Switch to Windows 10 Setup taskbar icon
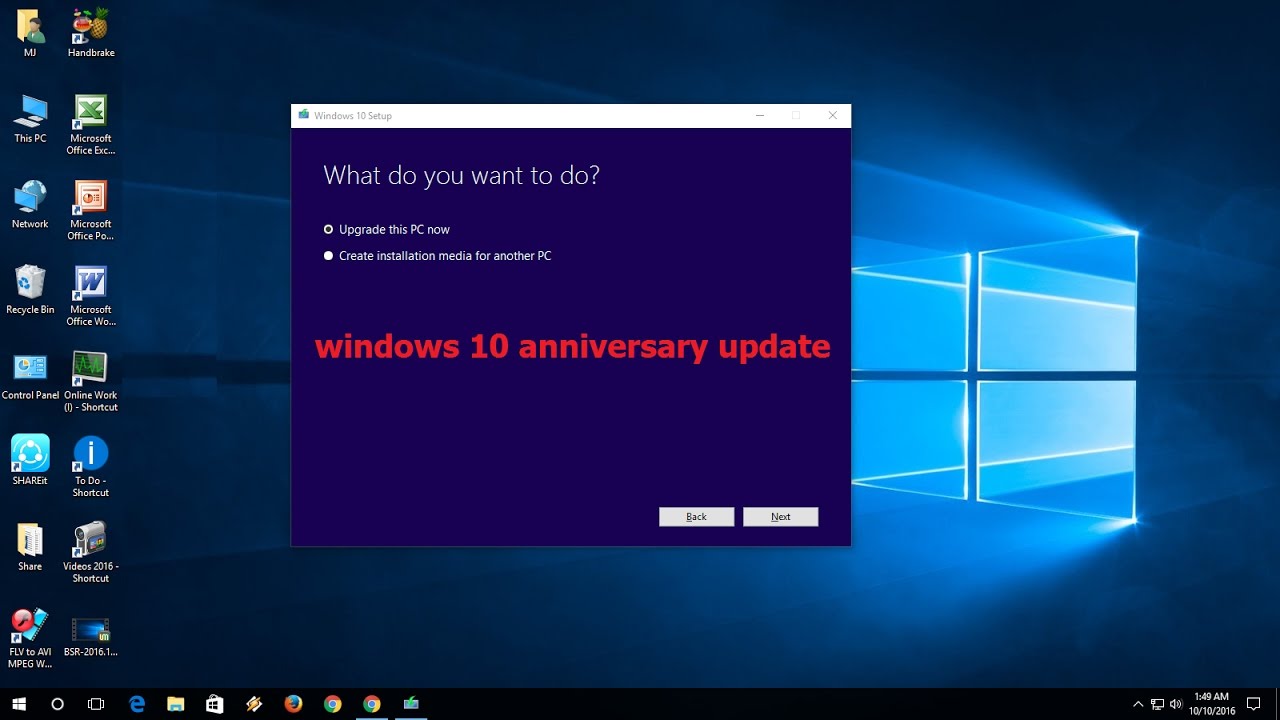This screenshot has height=720, width=1280. coord(411,704)
